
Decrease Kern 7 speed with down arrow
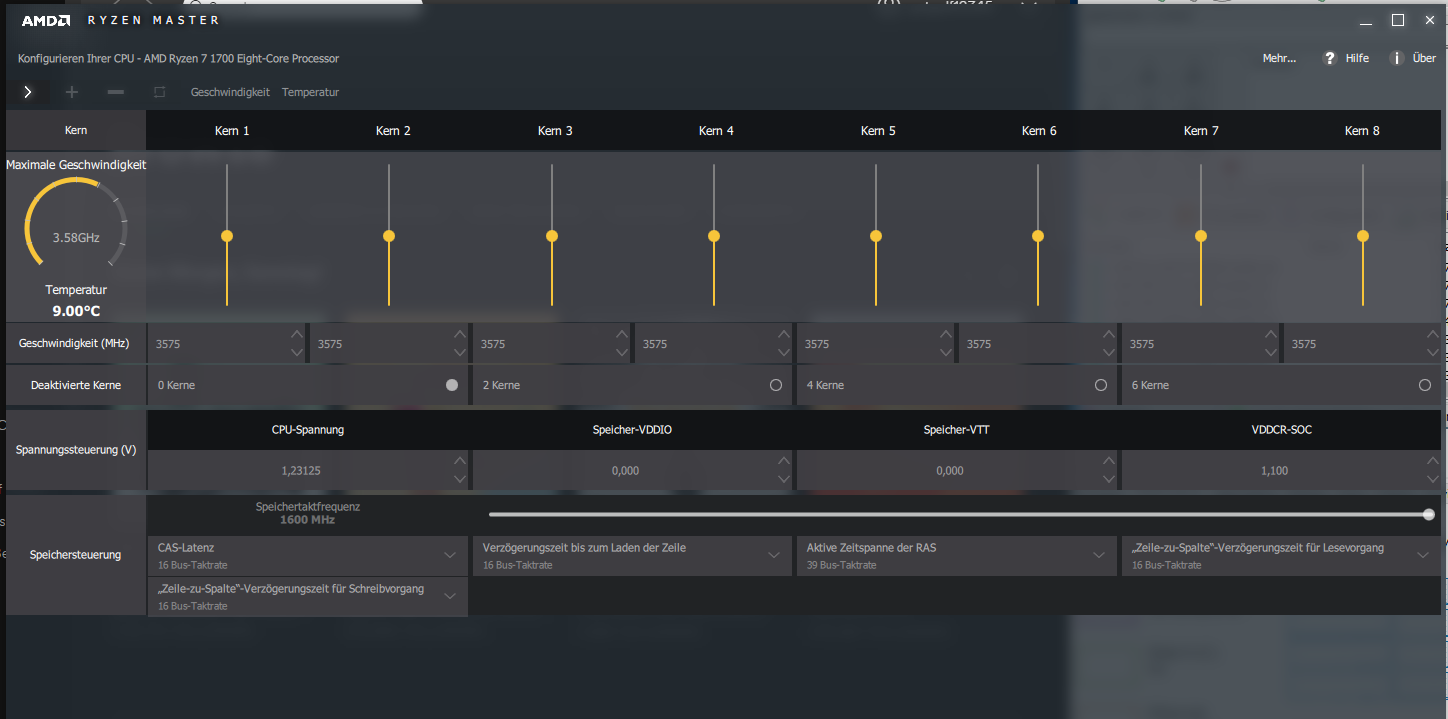click(x=1271, y=353)
